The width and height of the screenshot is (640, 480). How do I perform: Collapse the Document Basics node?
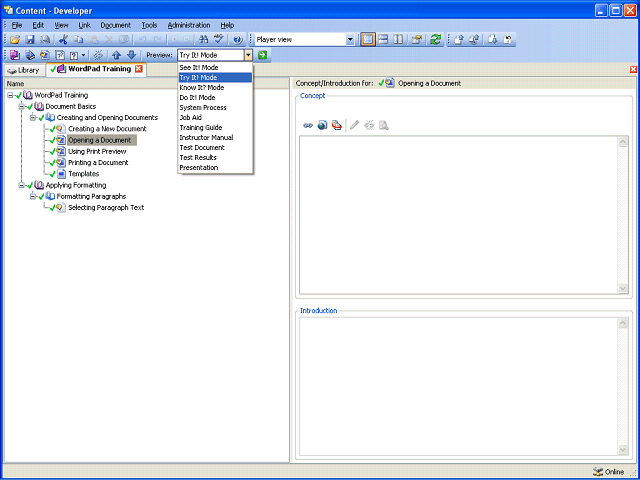(x=22, y=107)
